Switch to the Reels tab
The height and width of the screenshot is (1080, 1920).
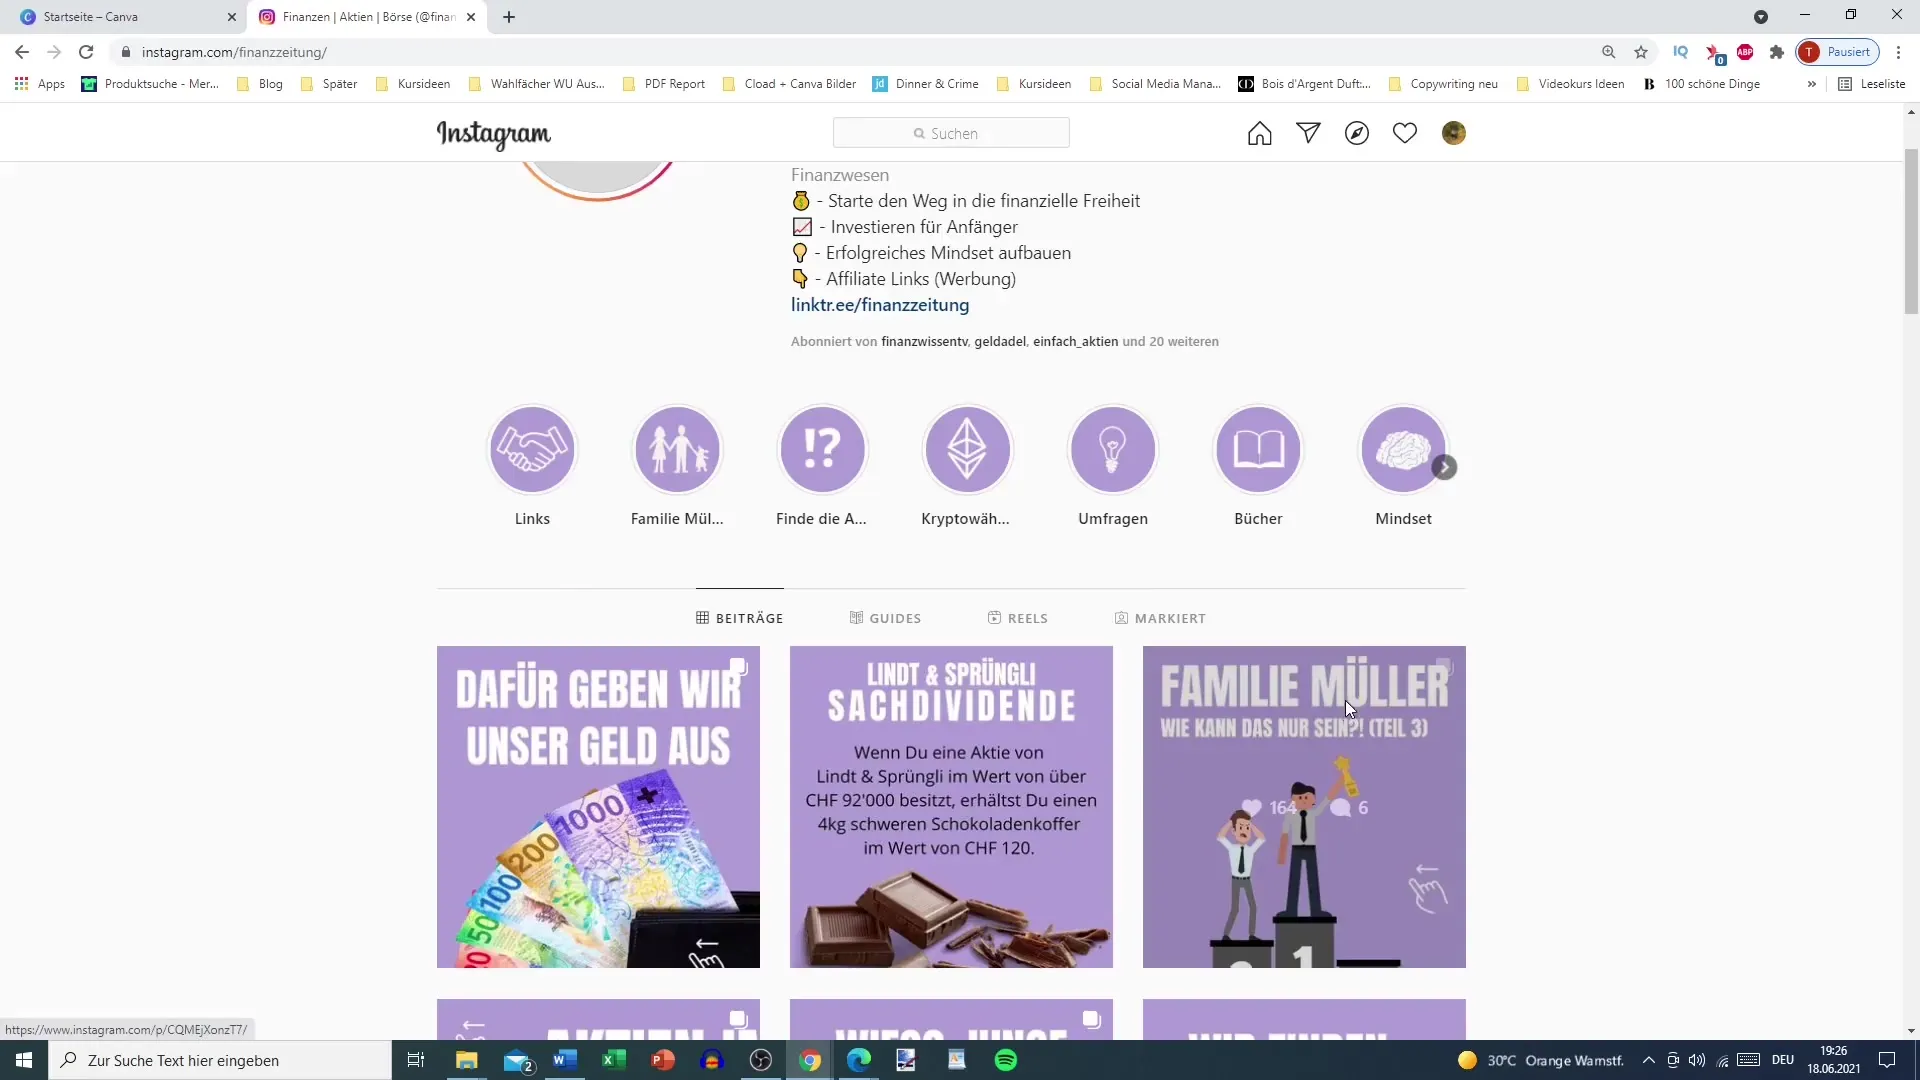(1018, 618)
